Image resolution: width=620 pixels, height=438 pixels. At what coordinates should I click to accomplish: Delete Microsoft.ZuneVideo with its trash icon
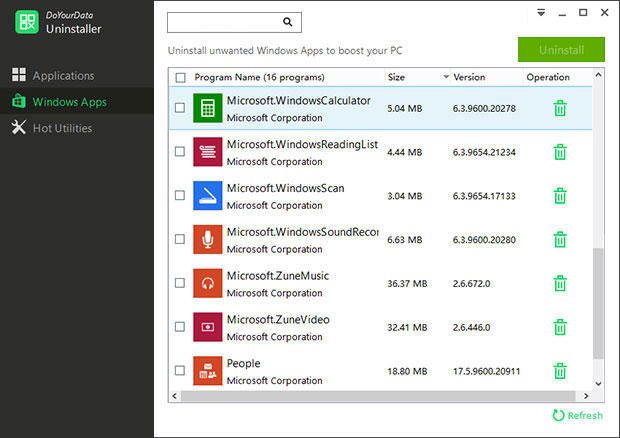tap(560, 327)
